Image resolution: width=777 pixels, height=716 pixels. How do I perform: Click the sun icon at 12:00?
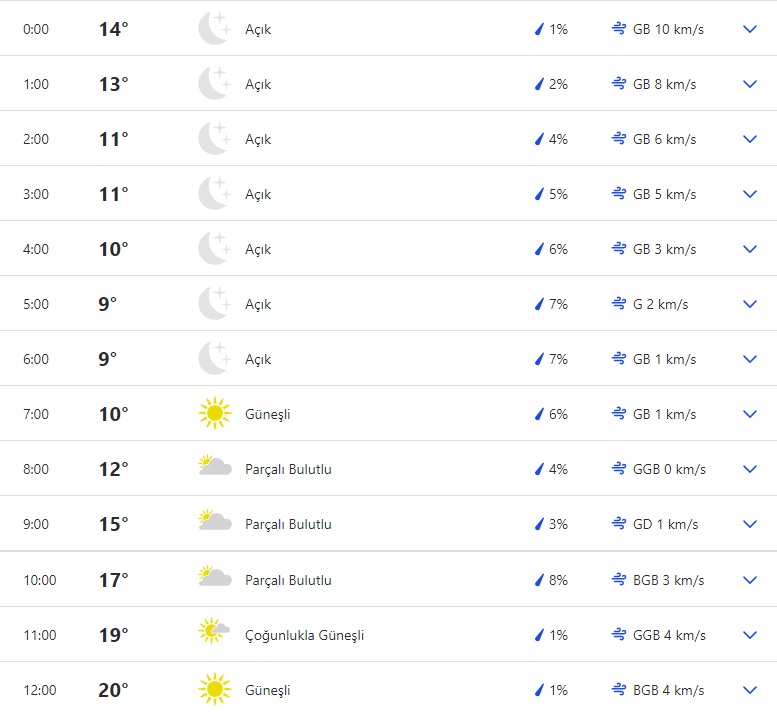point(214,690)
